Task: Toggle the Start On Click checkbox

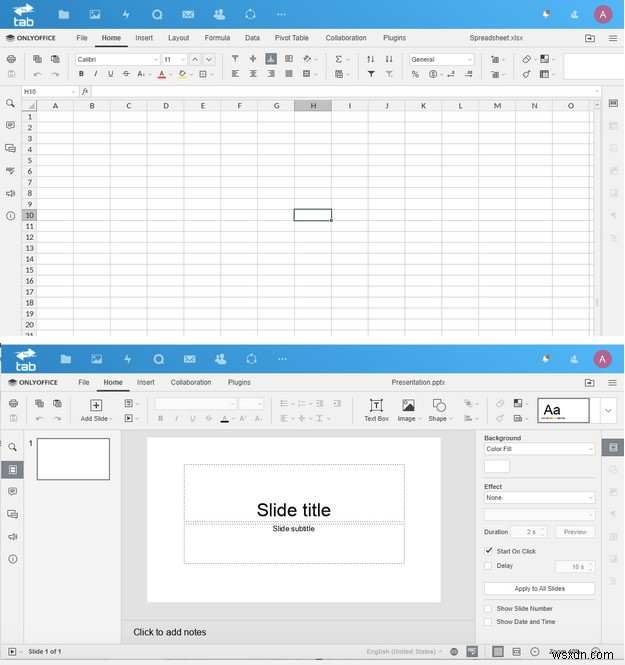Action: tap(488, 551)
